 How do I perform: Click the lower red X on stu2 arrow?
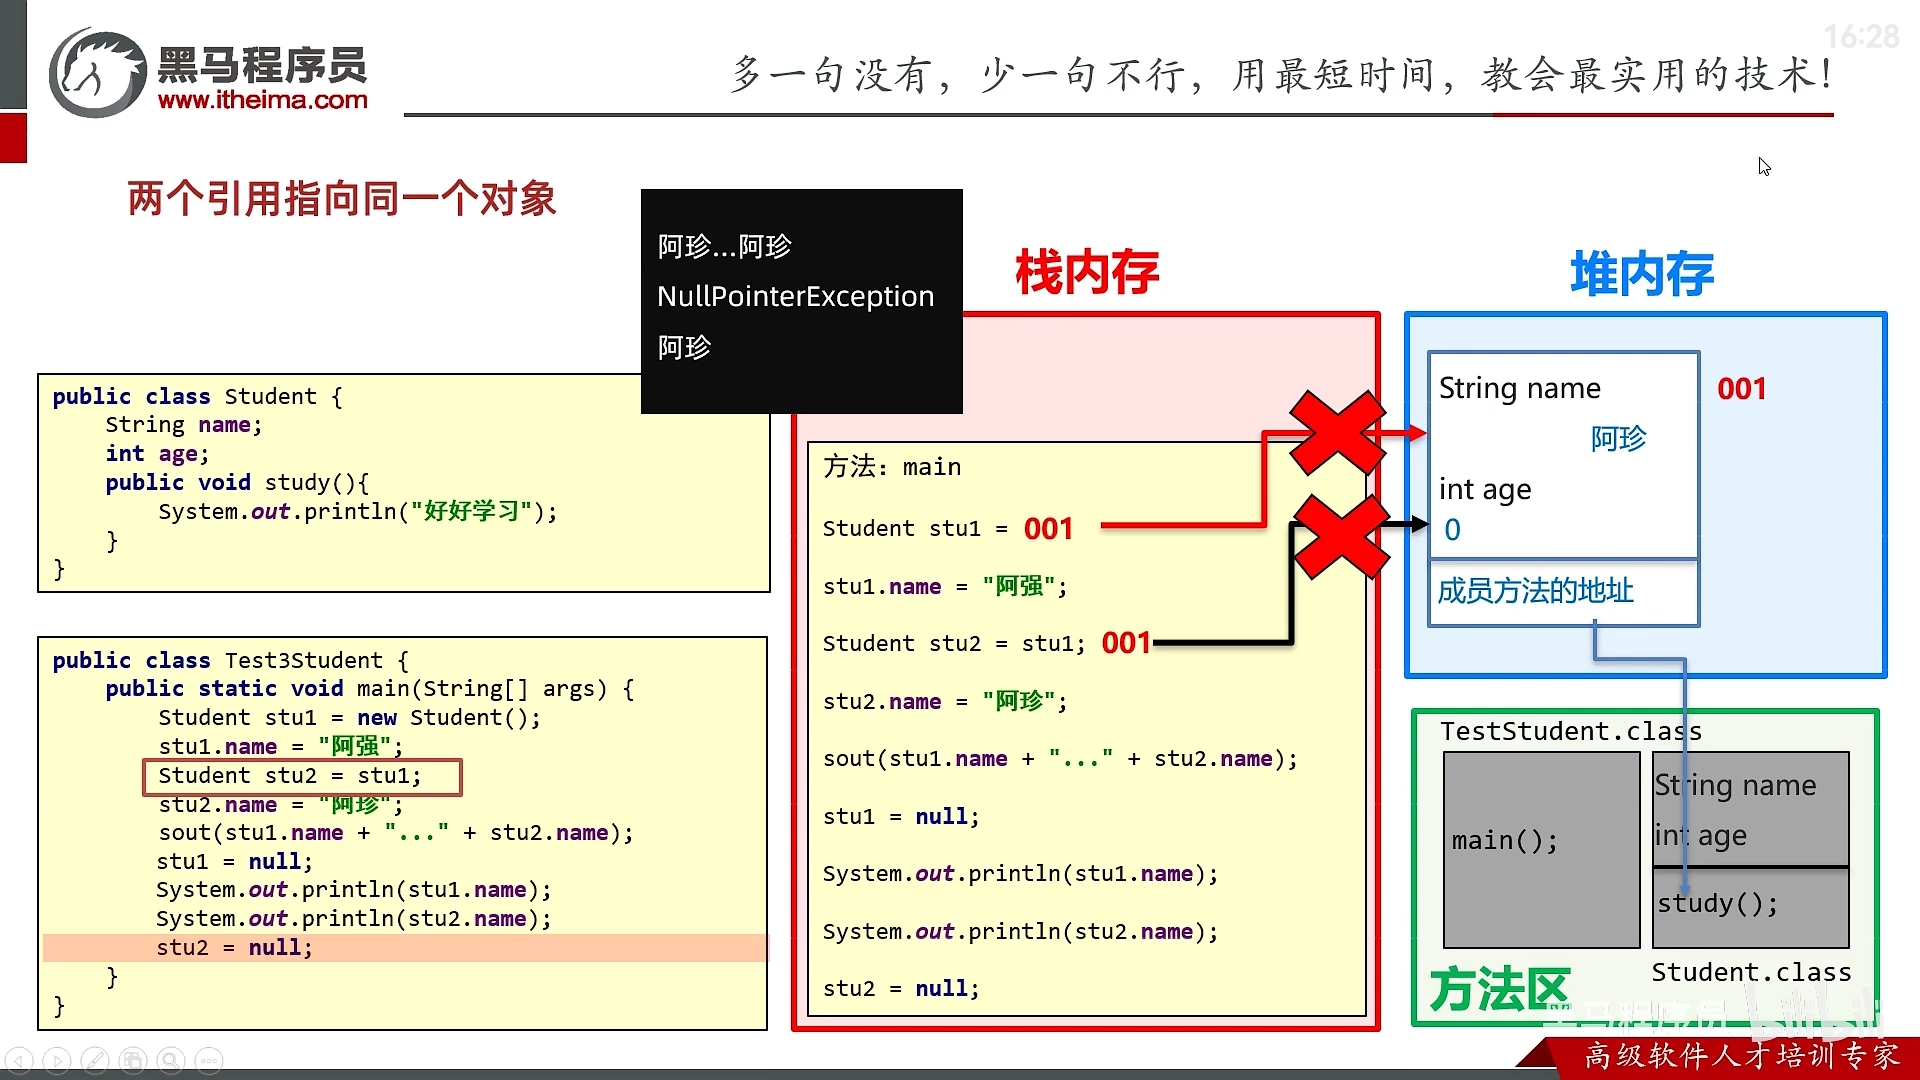[1340, 537]
